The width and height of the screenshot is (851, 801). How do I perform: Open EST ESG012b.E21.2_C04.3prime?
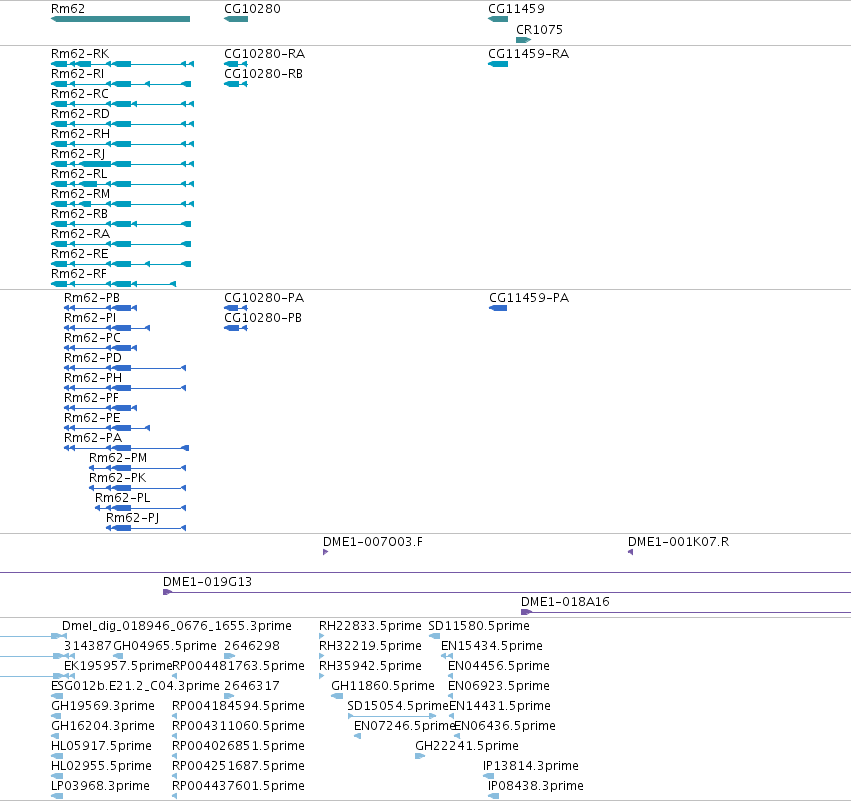(x=135, y=686)
